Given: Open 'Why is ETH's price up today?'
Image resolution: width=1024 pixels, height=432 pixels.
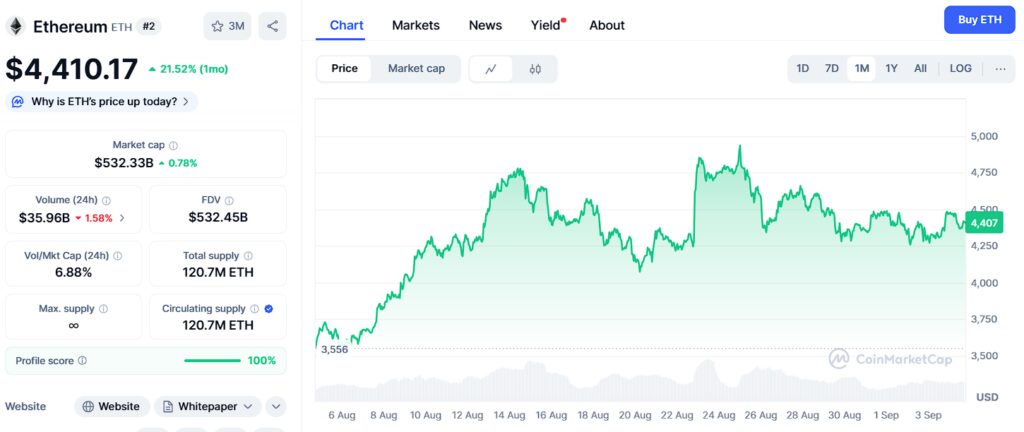Looking at the screenshot, I should point(102,101).
